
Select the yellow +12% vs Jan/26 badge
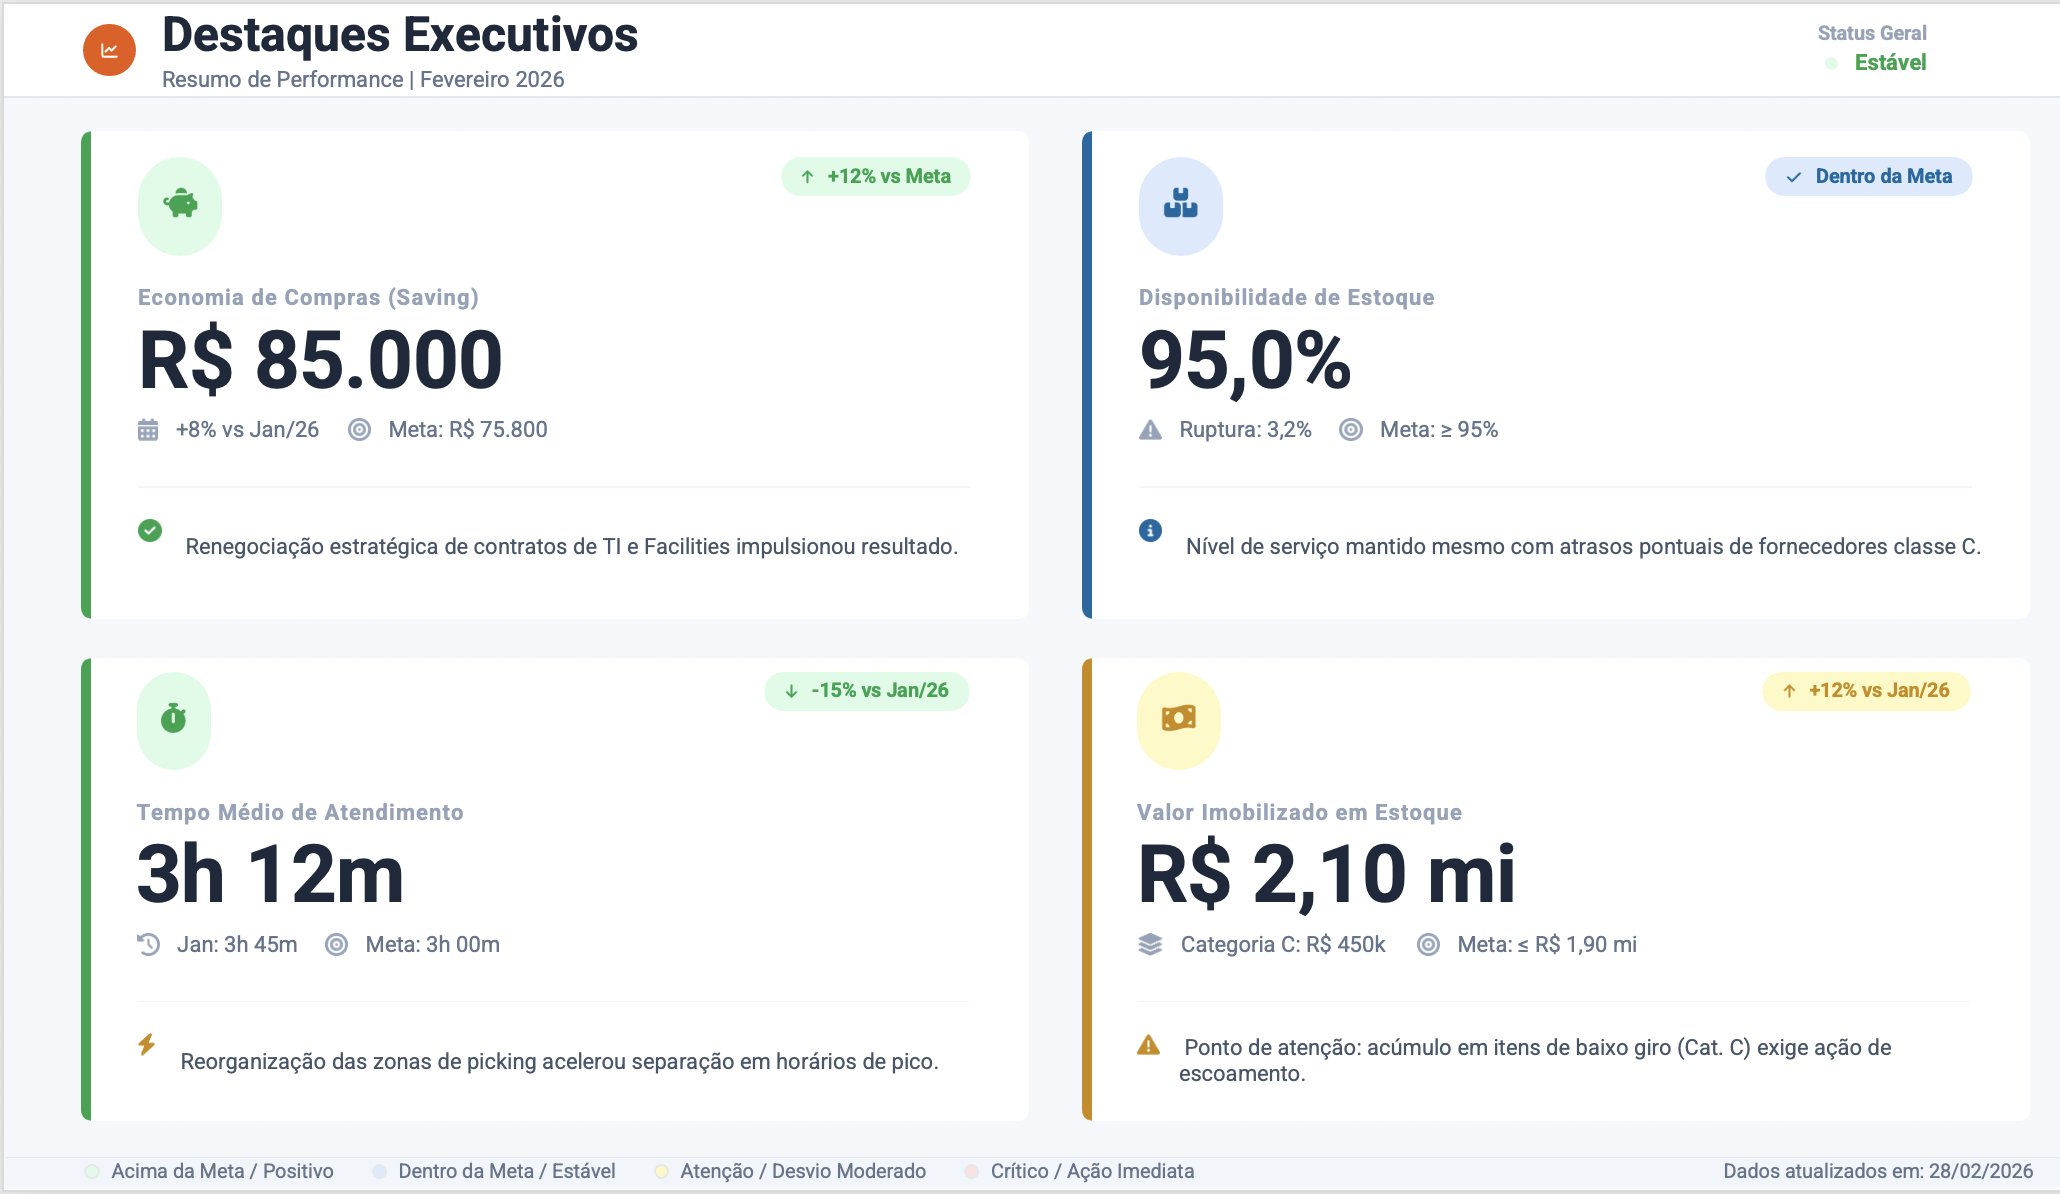click(1866, 691)
